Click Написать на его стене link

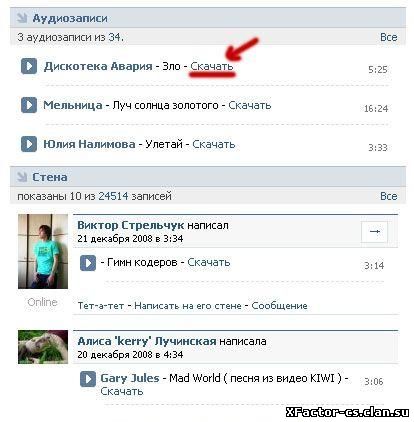click(x=188, y=306)
